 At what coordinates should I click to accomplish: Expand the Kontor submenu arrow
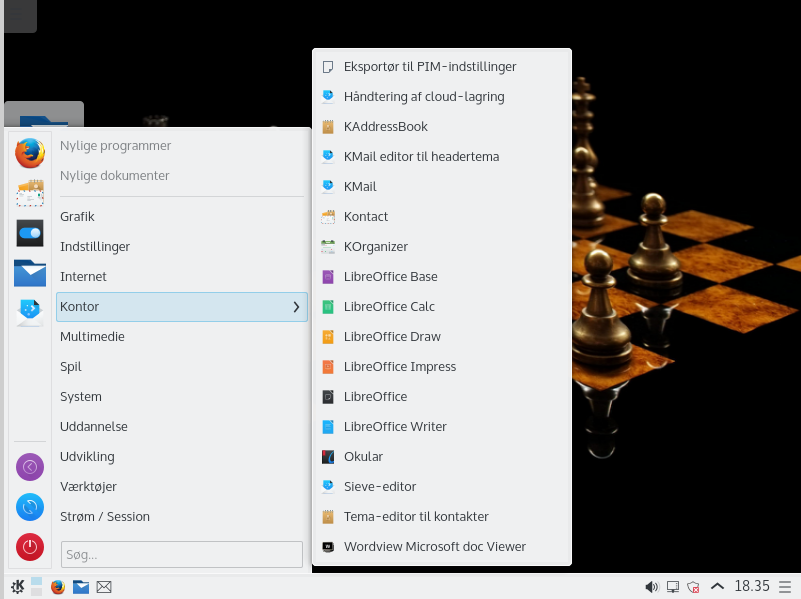click(296, 307)
